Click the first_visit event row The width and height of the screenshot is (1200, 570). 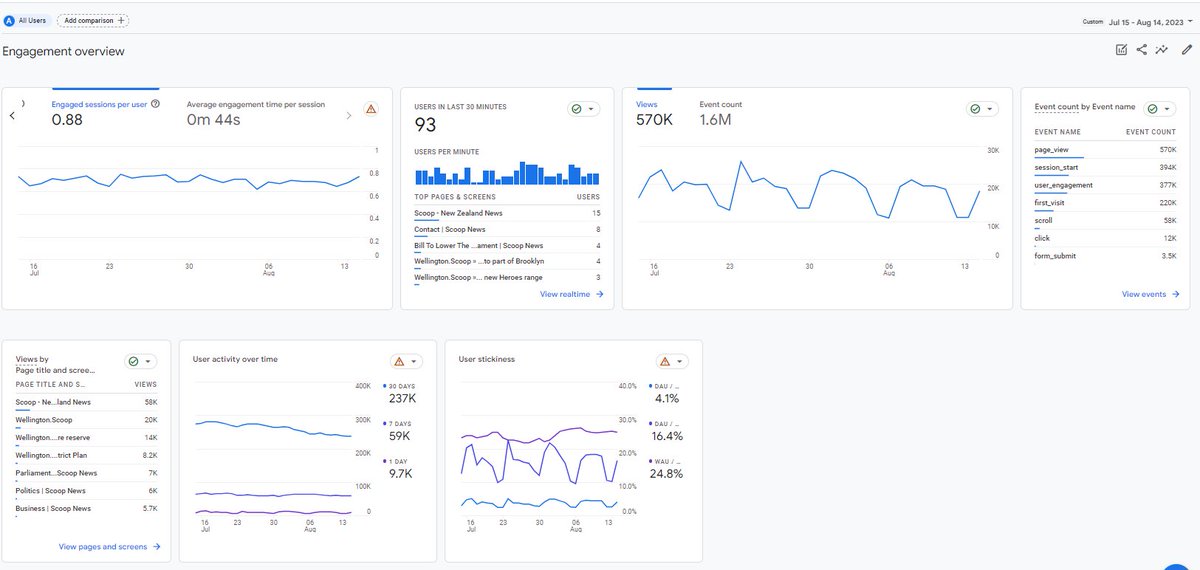coord(1105,204)
